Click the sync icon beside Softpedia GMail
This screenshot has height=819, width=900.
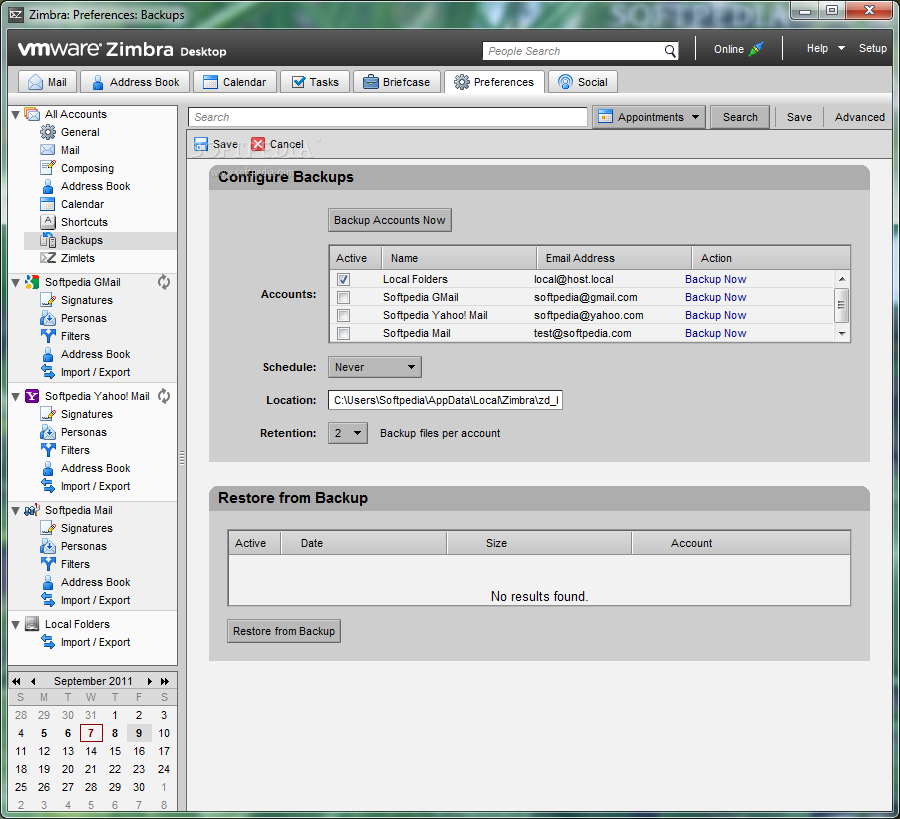point(164,282)
